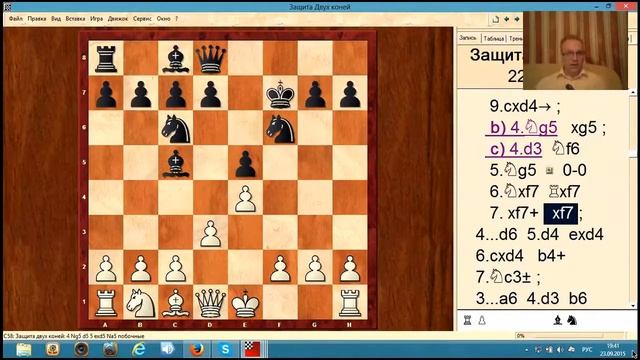Image resolution: width=640 pixels, height=360 pixels.
Task: Open the Правка menu
Action: click(37, 19)
